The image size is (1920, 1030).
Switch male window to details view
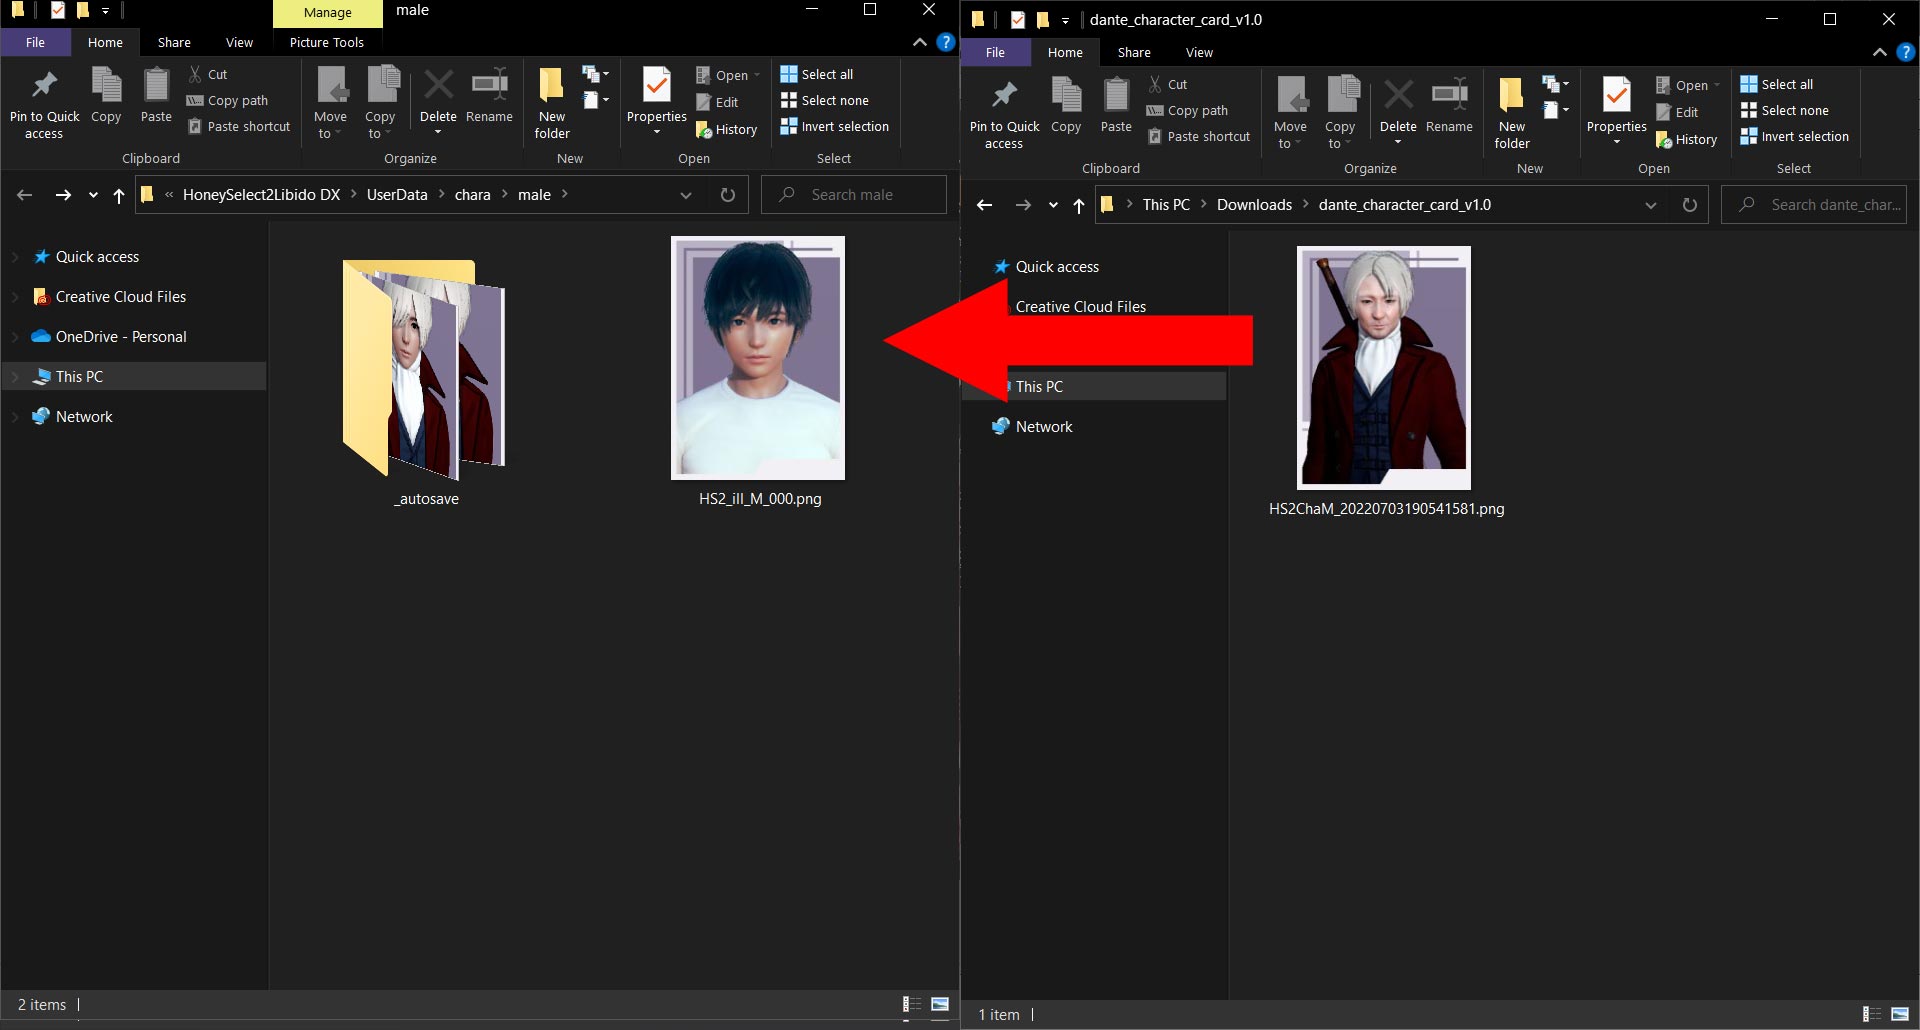pyautogui.click(x=912, y=1004)
